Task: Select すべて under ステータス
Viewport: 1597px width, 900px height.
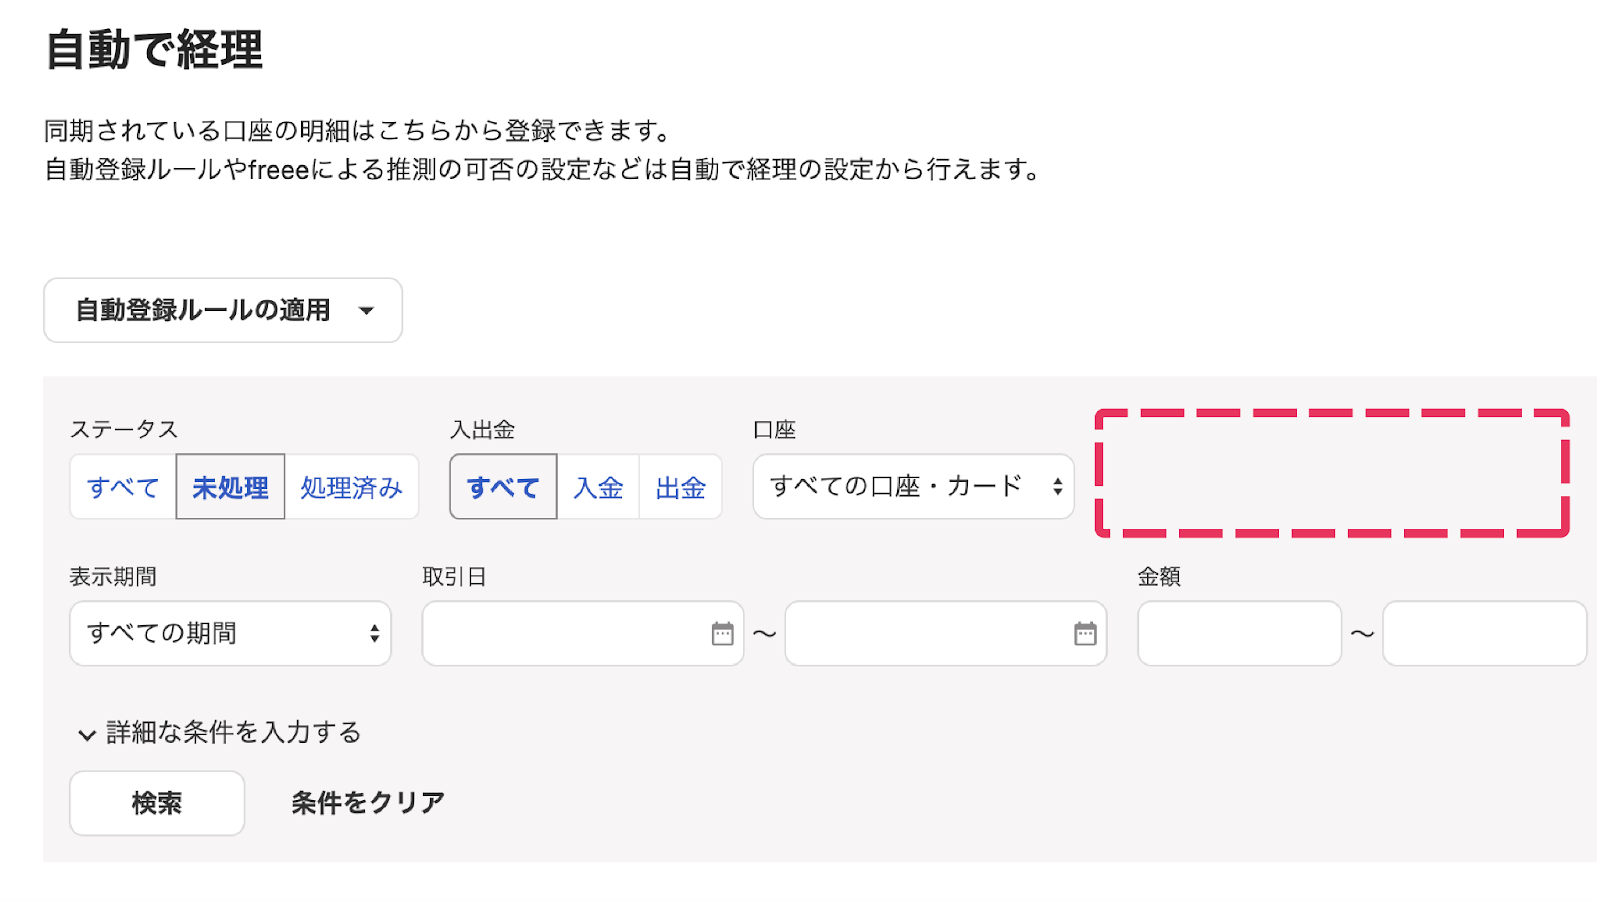Action: point(123,487)
